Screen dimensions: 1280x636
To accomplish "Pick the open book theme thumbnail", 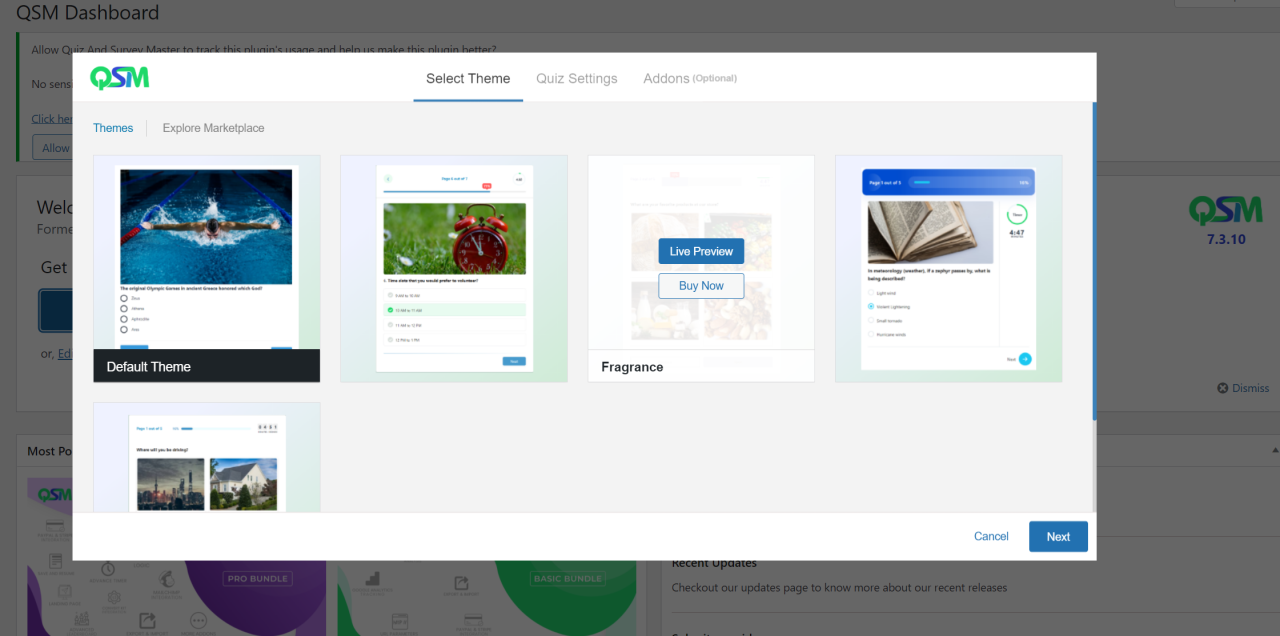I will pyautogui.click(x=948, y=267).
